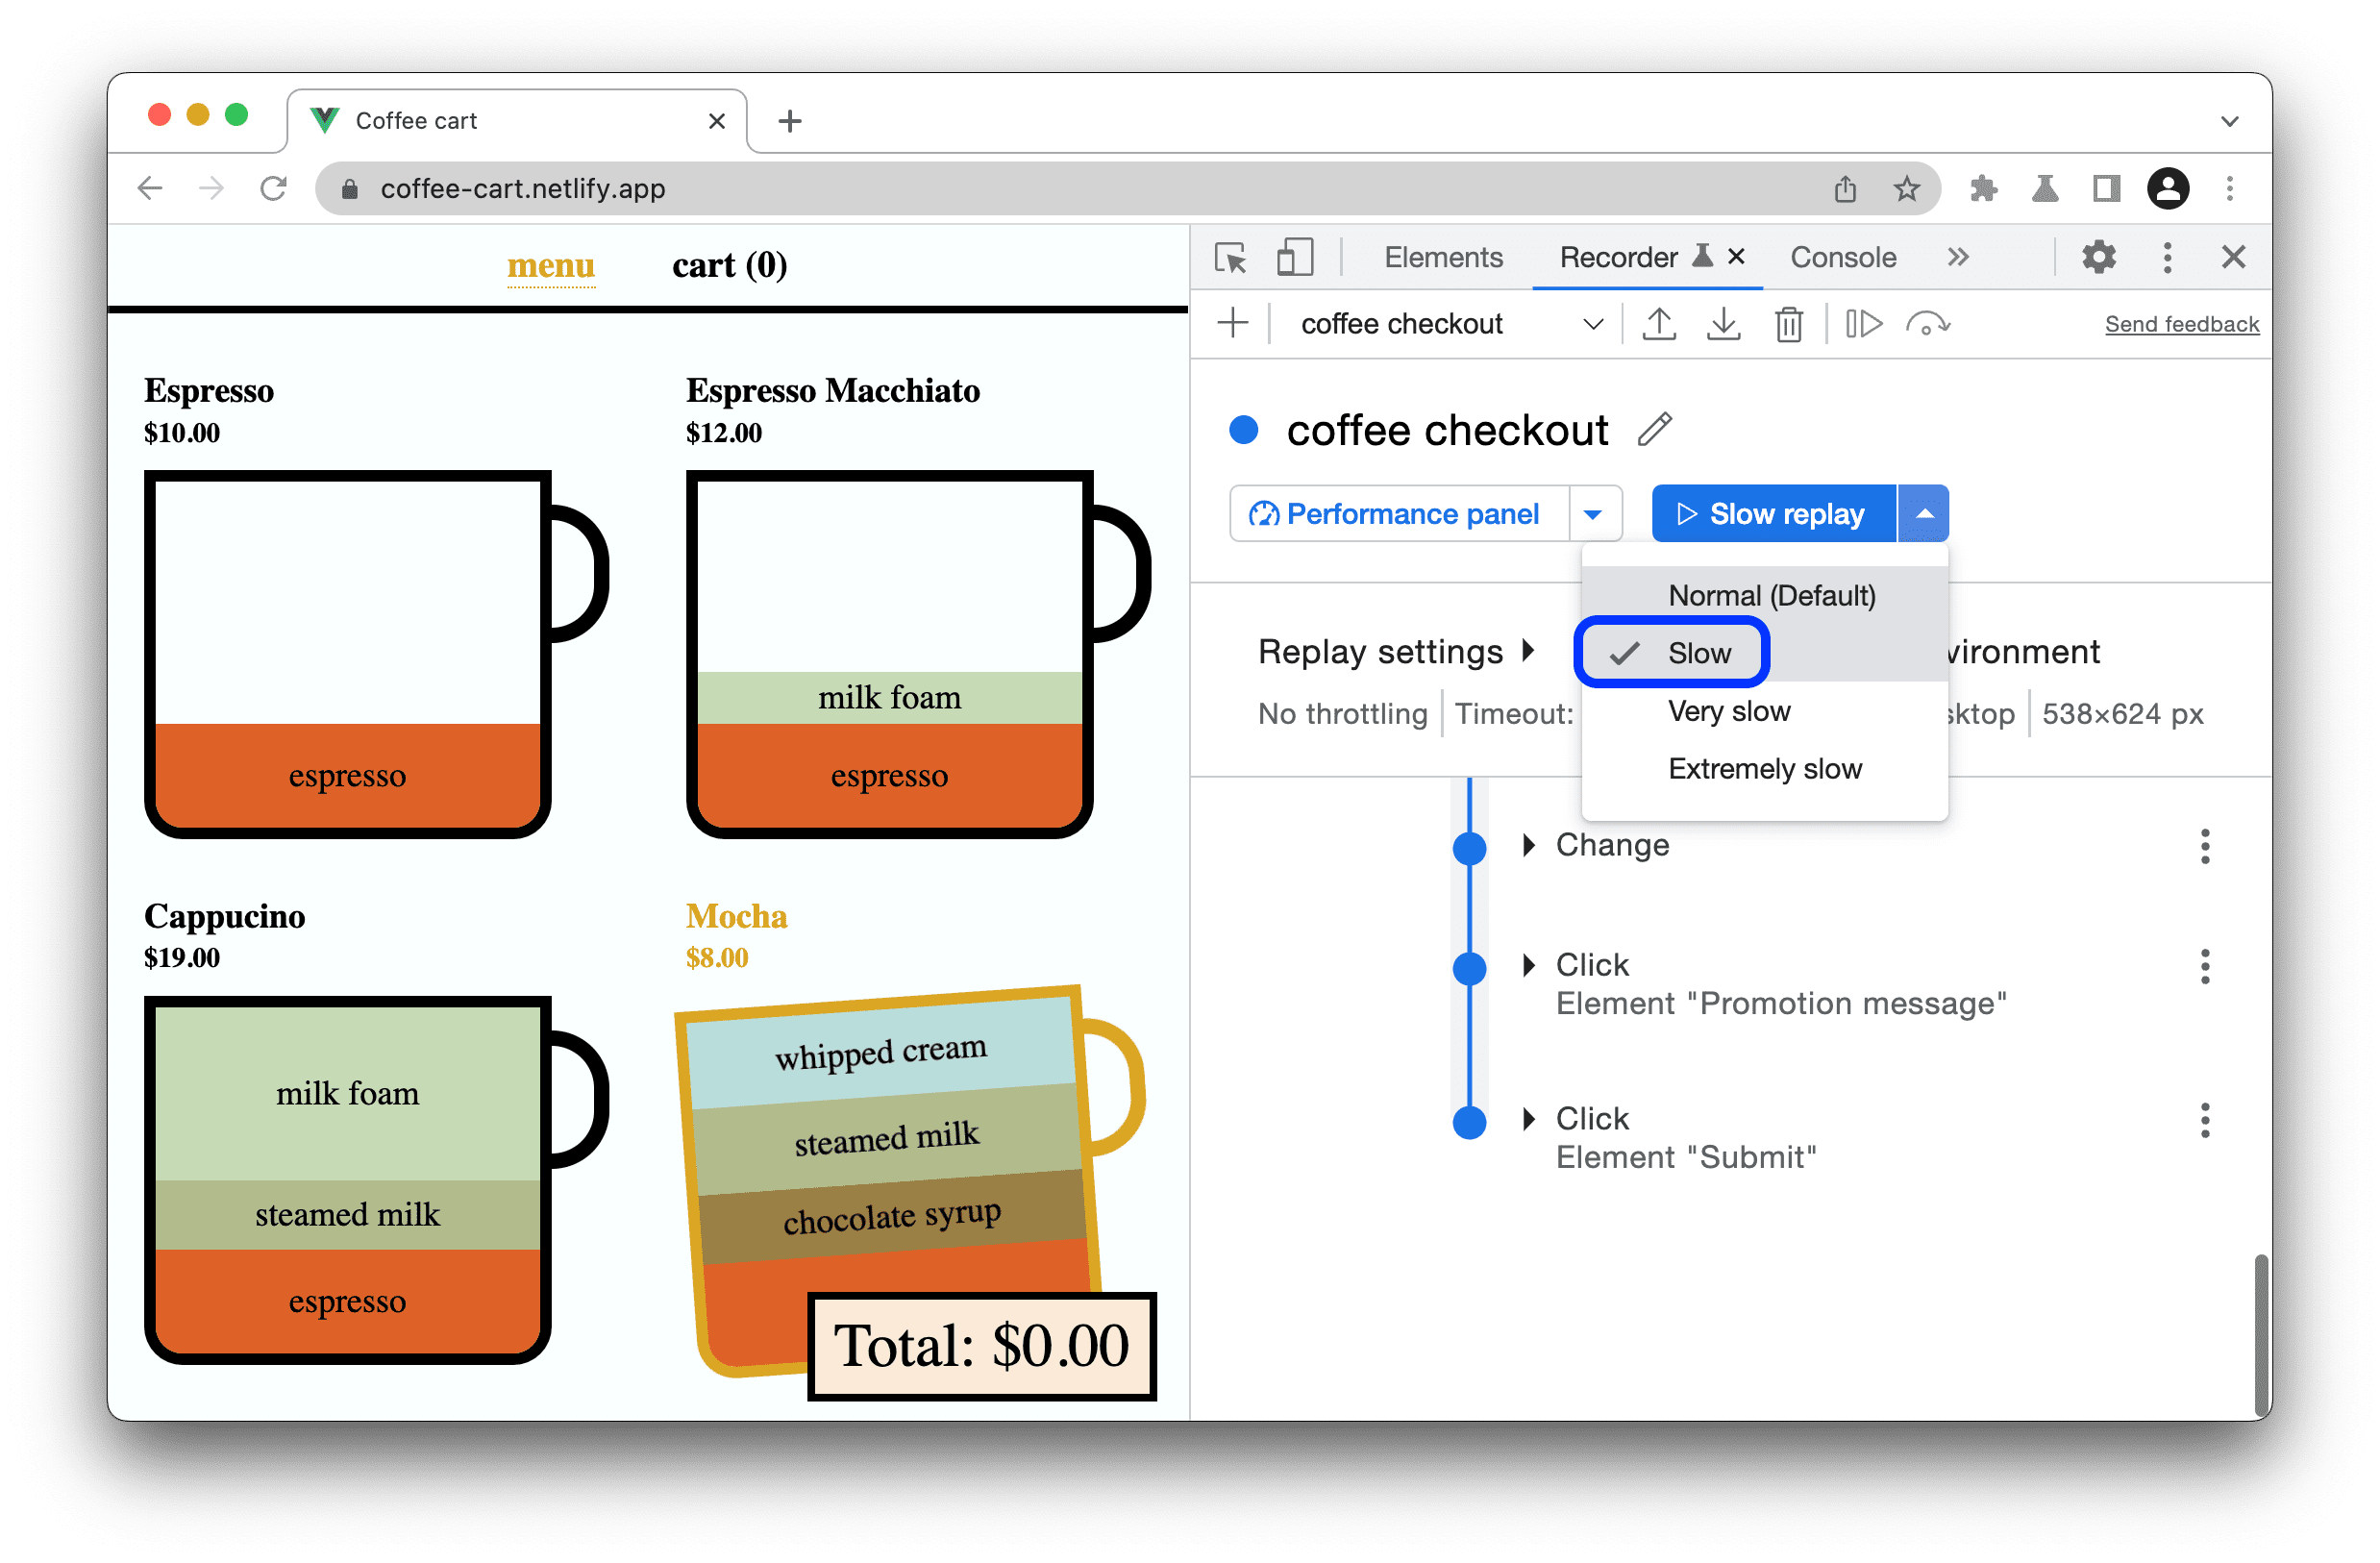Click the Slow replay button
The width and height of the screenshot is (2380, 1563).
(1768, 511)
